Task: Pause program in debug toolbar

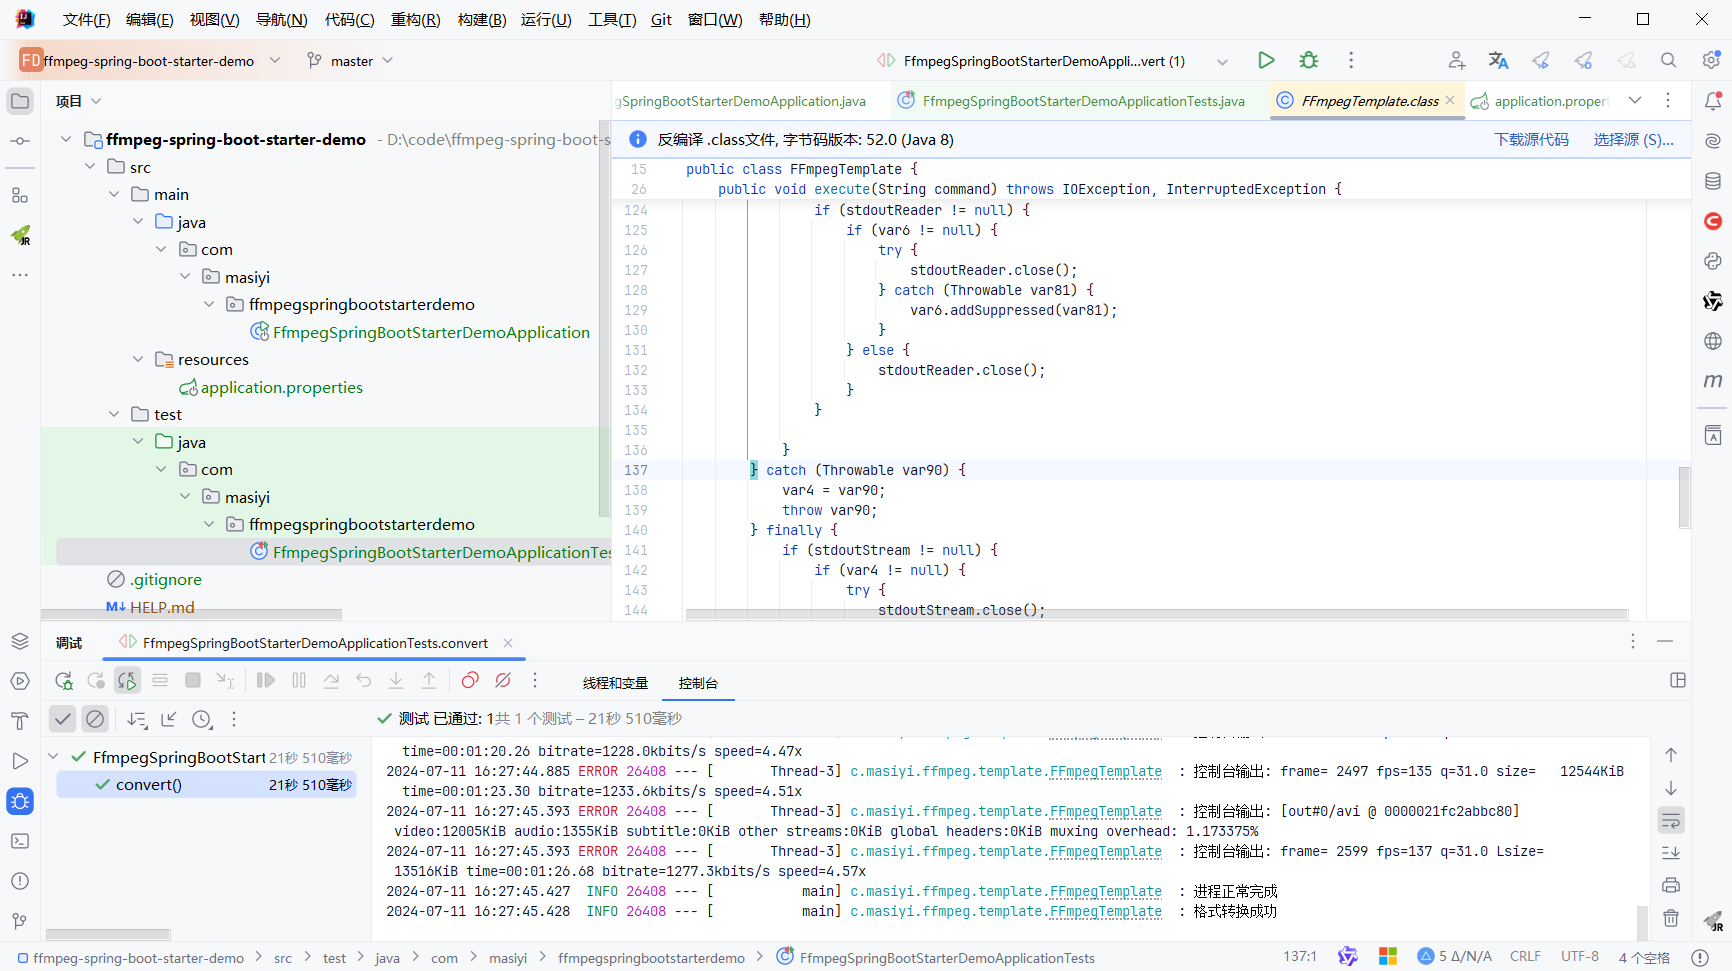Action: [299, 680]
